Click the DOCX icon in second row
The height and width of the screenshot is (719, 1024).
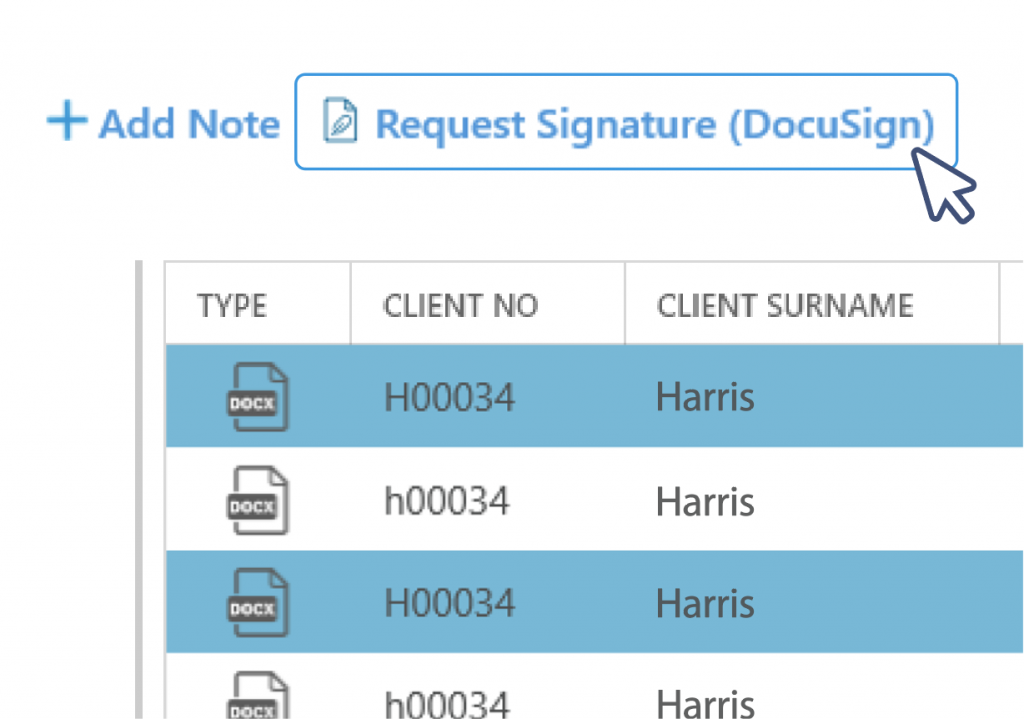click(257, 500)
